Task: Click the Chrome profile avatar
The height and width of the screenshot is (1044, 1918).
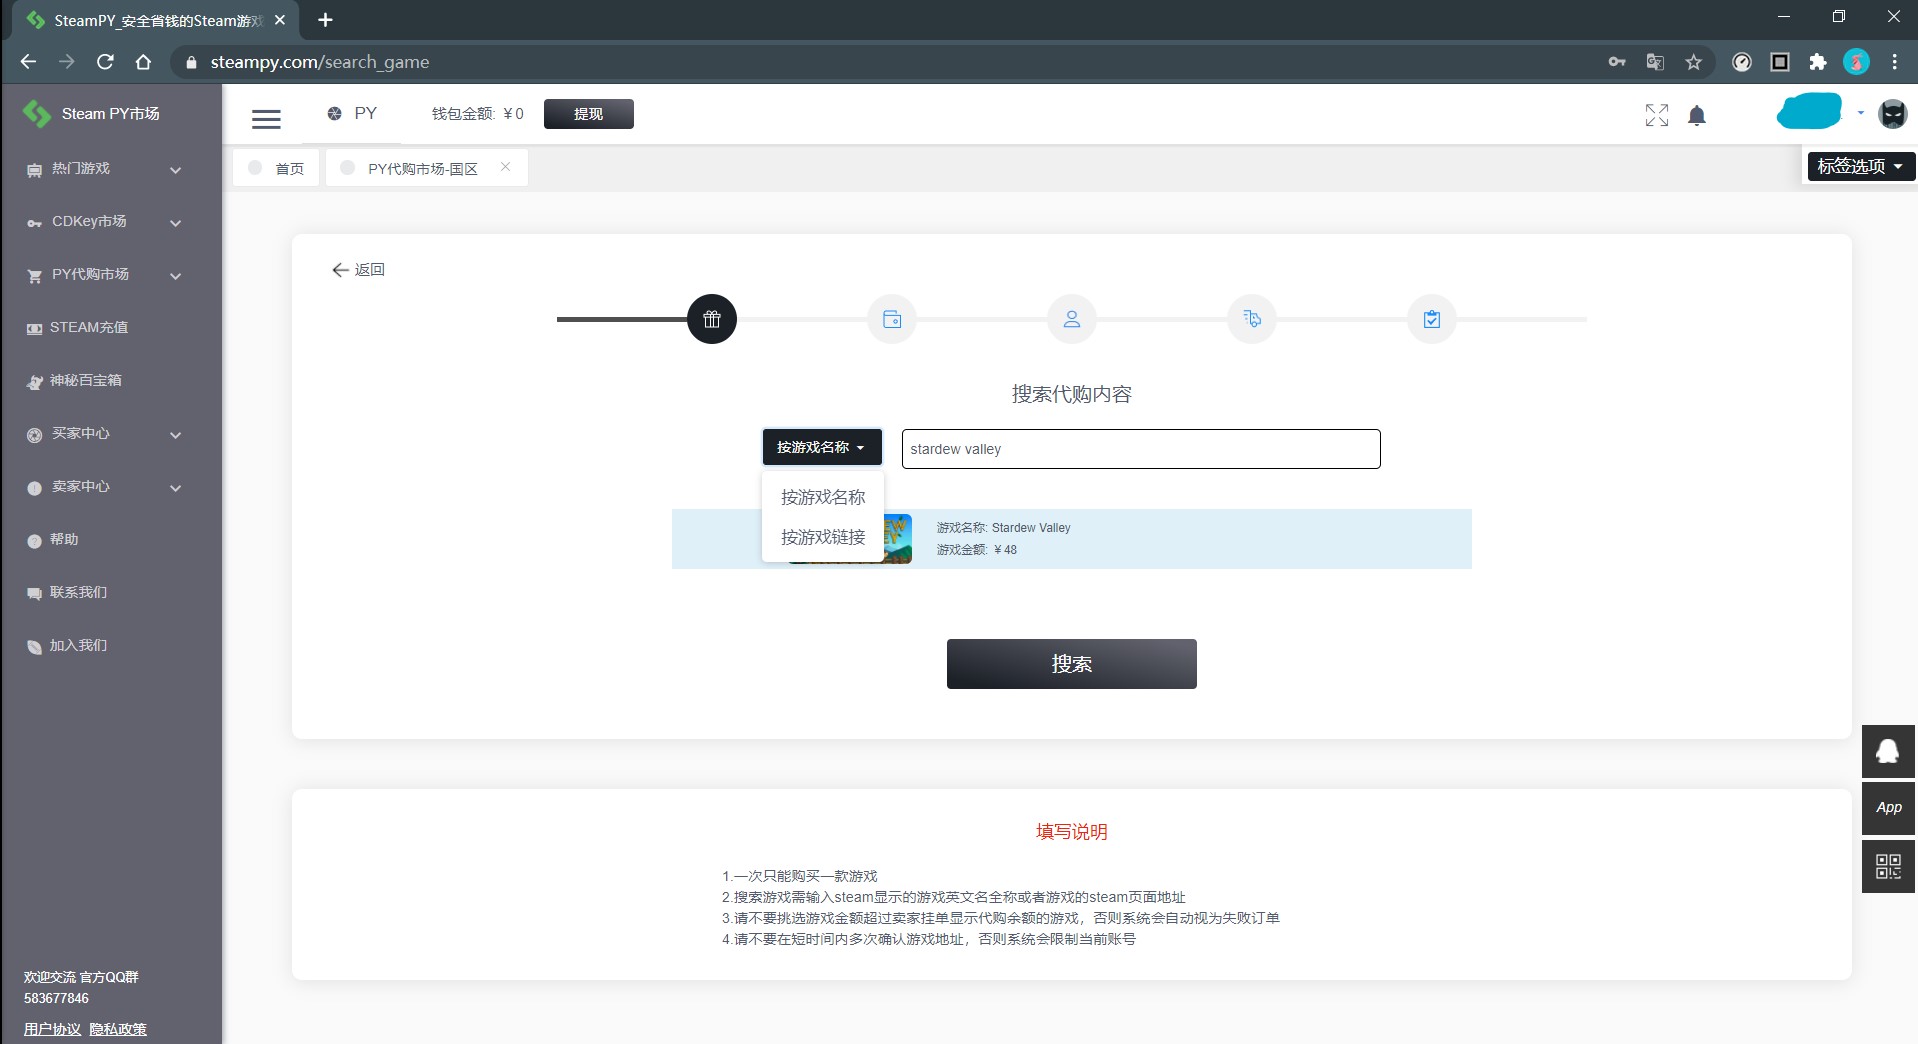Action: coord(1856,62)
